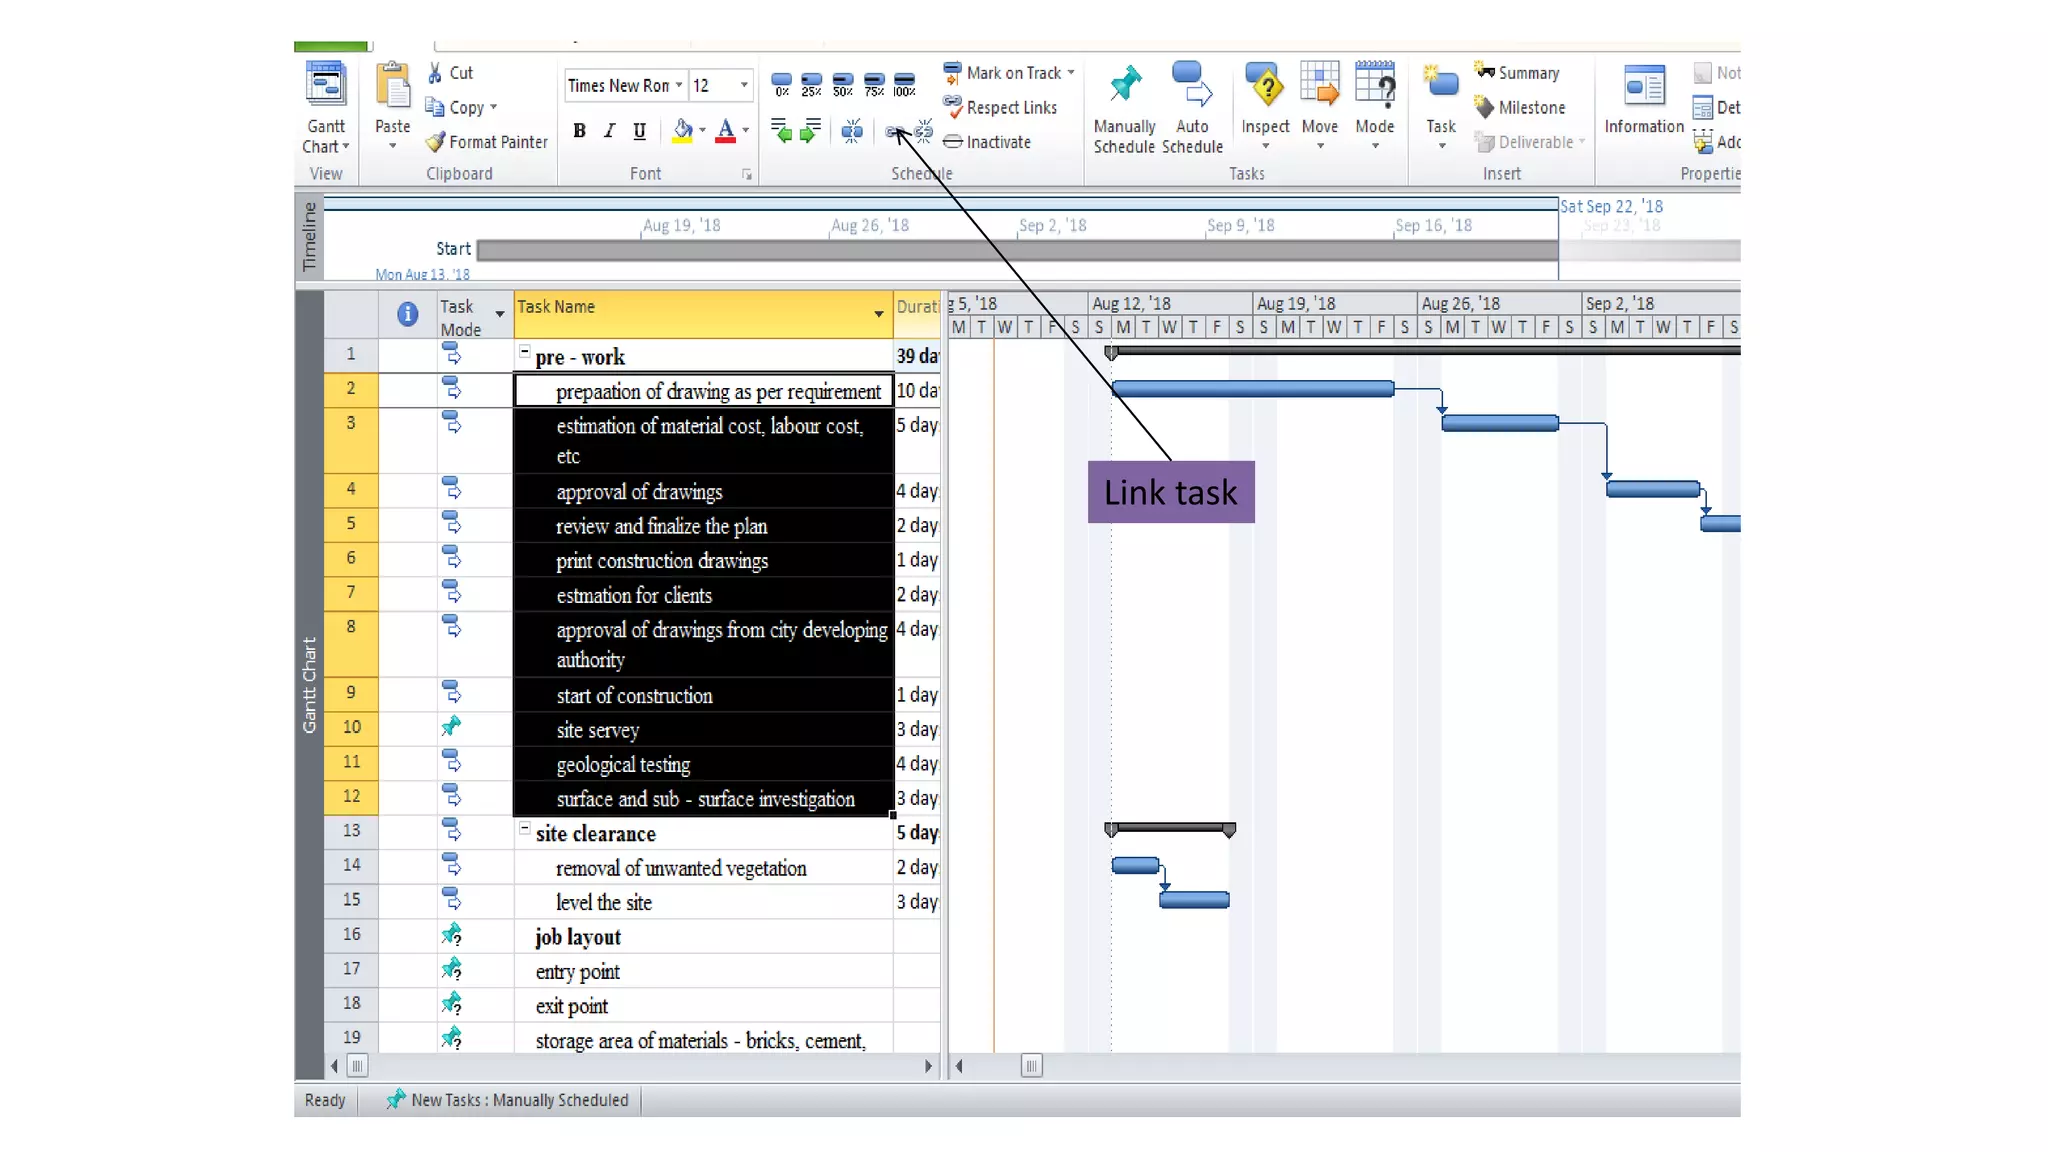
Task: Toggle bold formatting
Action: (579, 131)
